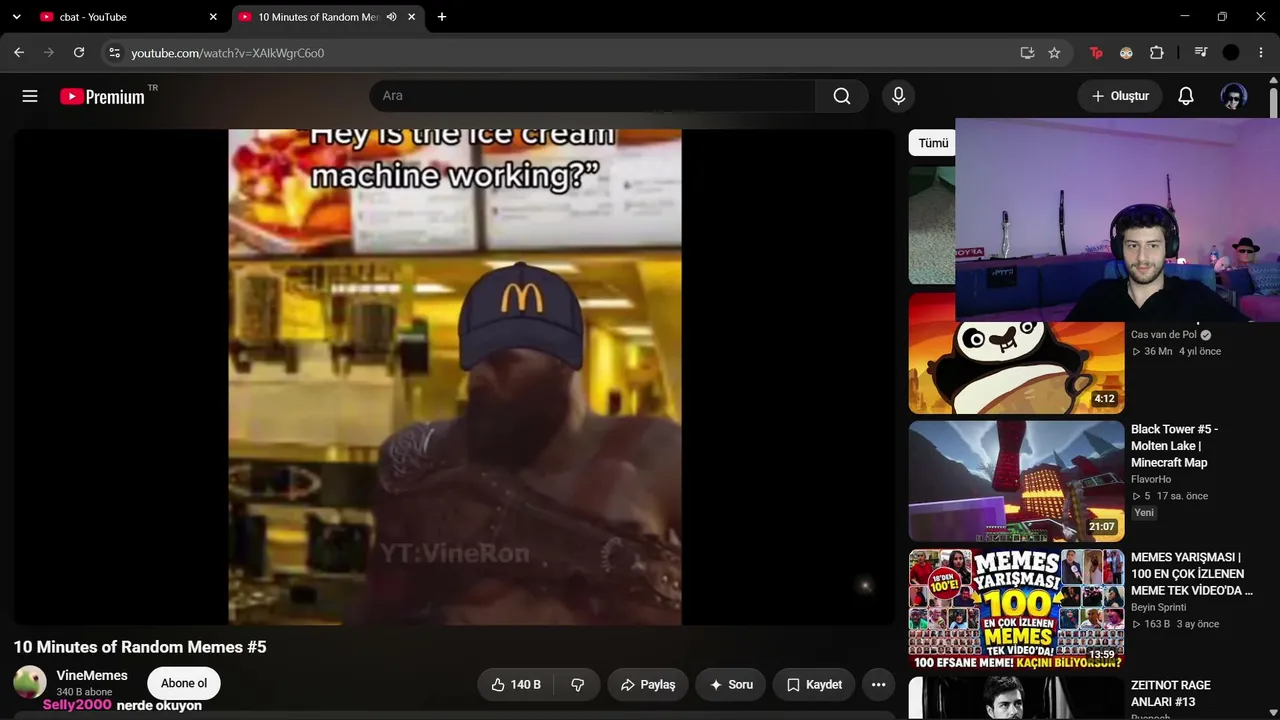Screen dimensions: 1280x720
Task: Reload the current page
Action: (x=79, y=53)
